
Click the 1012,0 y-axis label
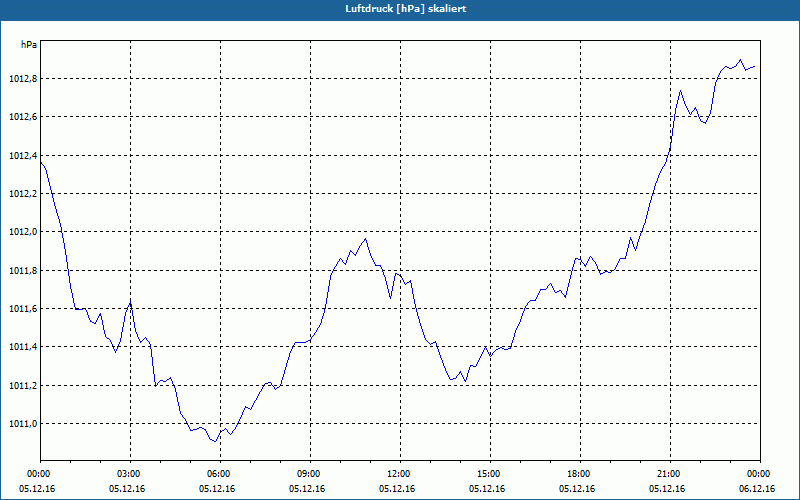click(22, 232)
